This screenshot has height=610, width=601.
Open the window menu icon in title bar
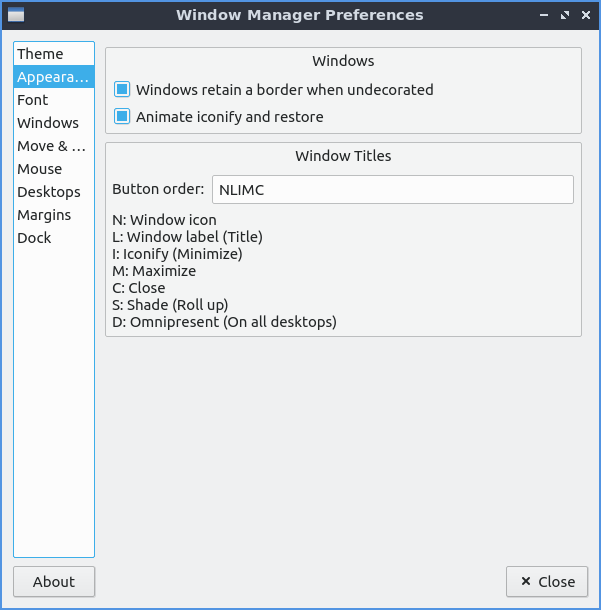pos(15,15)
